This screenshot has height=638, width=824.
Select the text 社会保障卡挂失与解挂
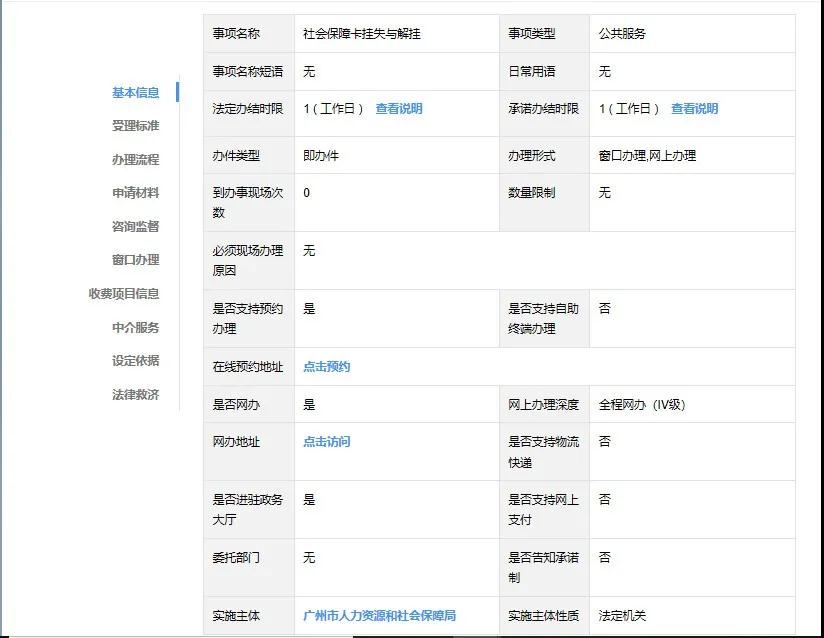362,34
